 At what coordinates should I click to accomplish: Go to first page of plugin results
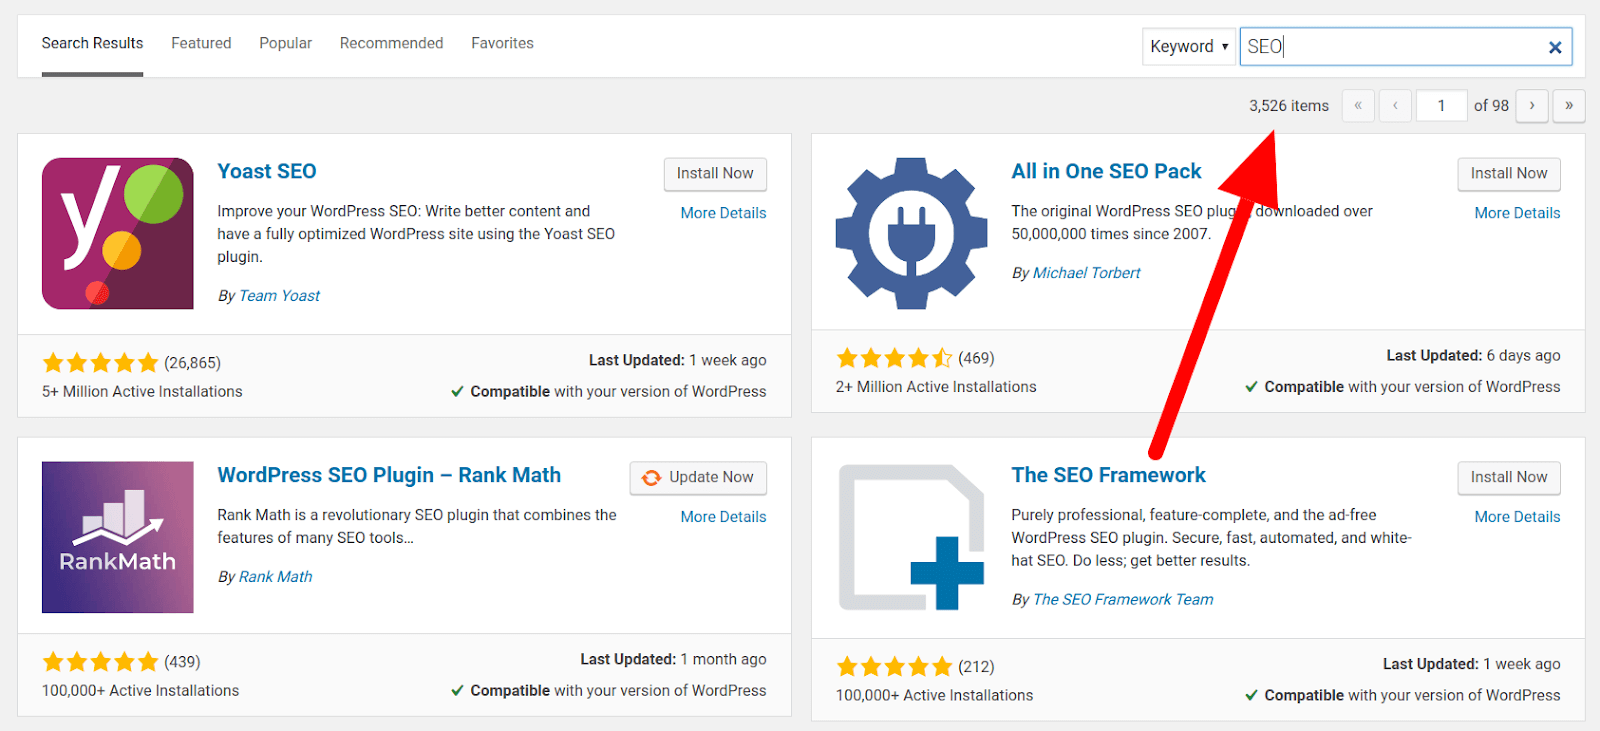click(1358, 105)
